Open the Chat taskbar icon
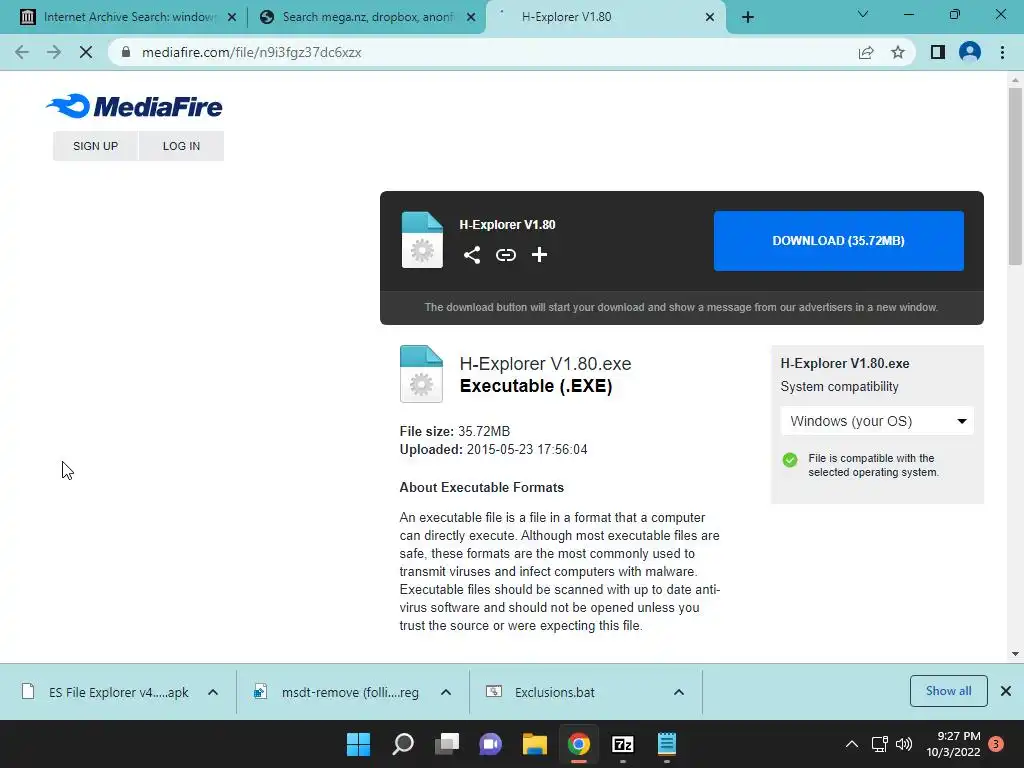Viewport: 1024px width, 768px height. (490, 744)
